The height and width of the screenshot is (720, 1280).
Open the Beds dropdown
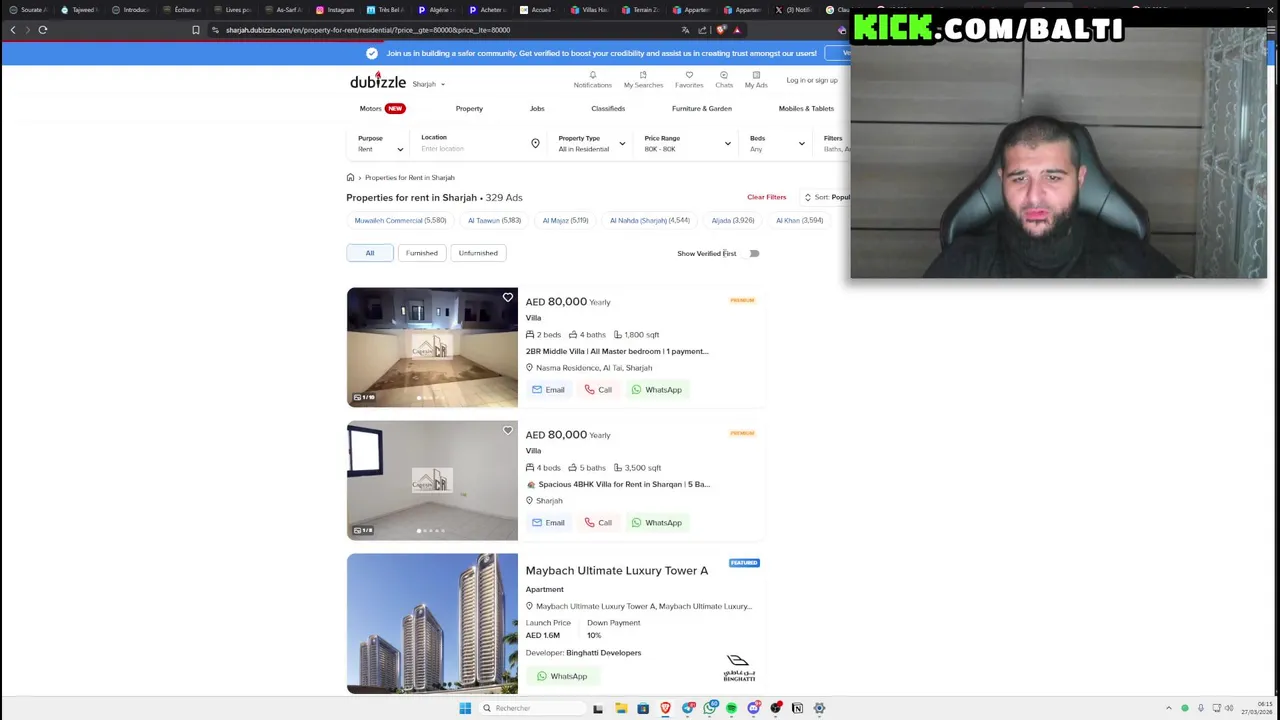coord(777,144)
